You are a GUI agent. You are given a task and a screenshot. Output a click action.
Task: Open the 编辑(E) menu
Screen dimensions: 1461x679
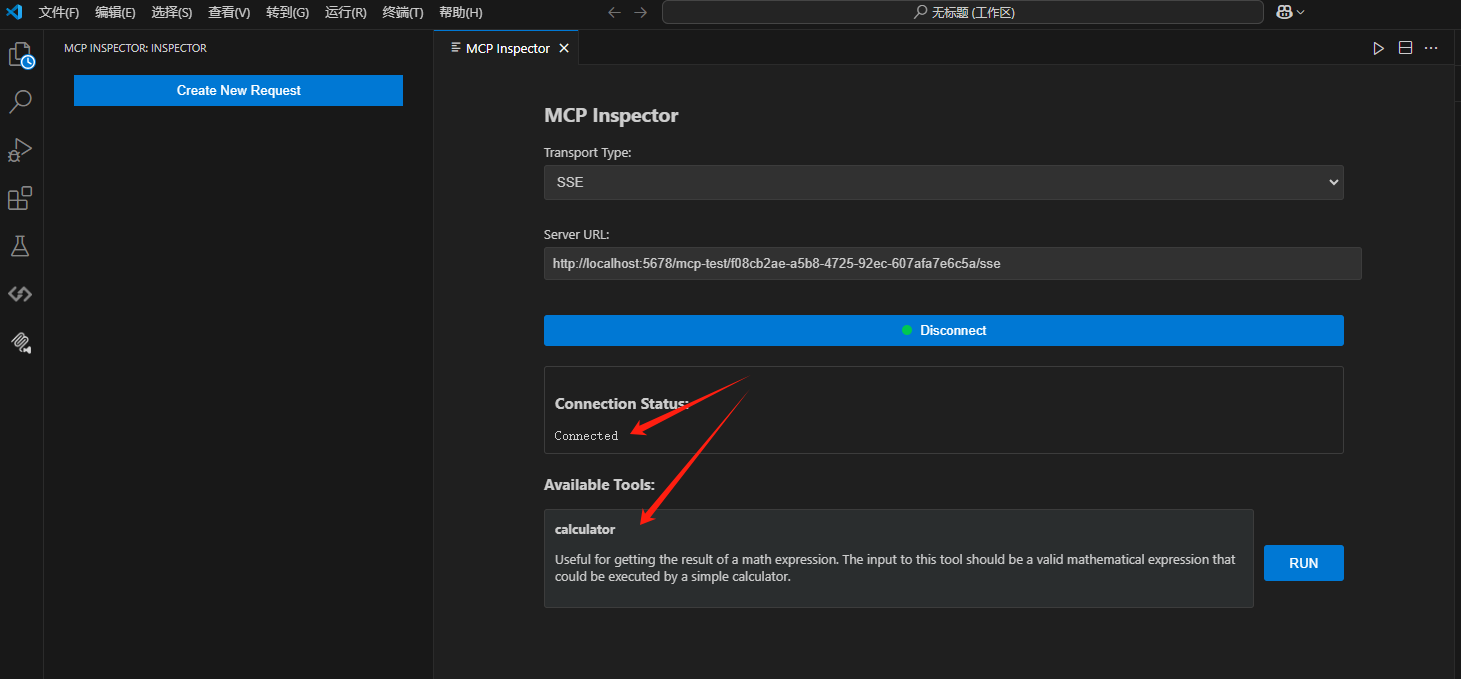(x=115, y=12)
